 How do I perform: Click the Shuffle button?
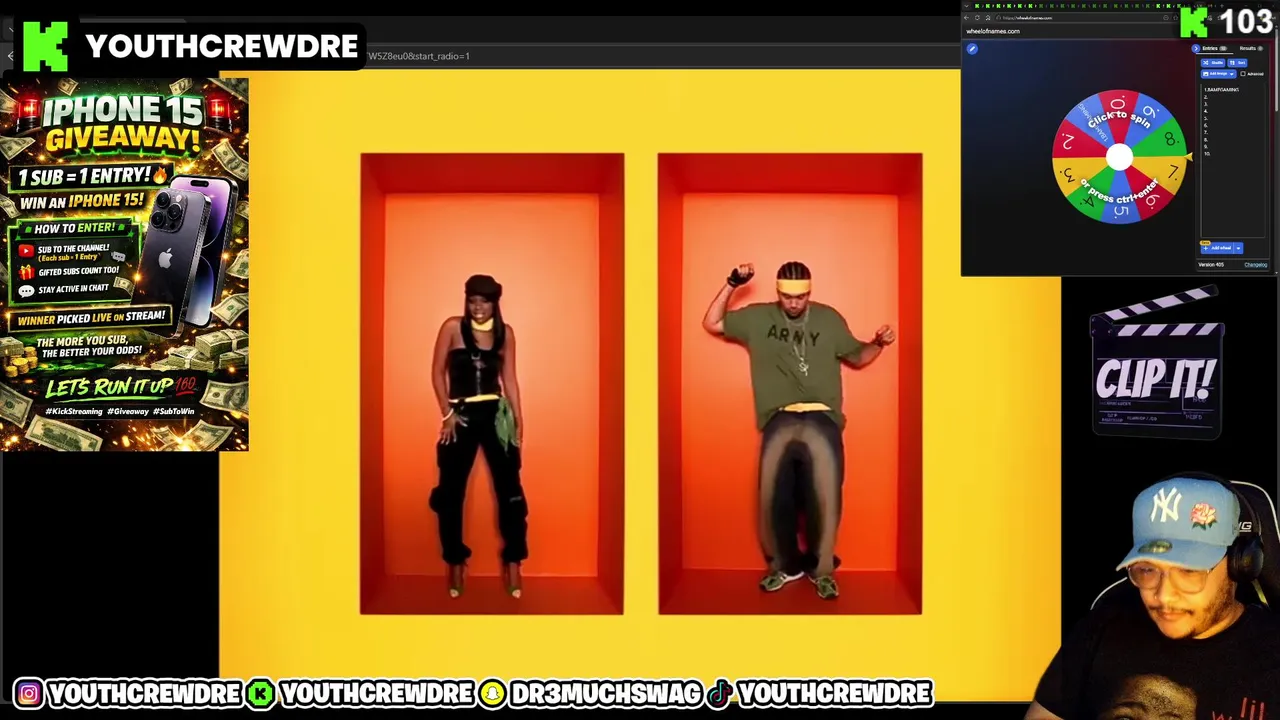pyautogui.click(x=1213, y=63)
